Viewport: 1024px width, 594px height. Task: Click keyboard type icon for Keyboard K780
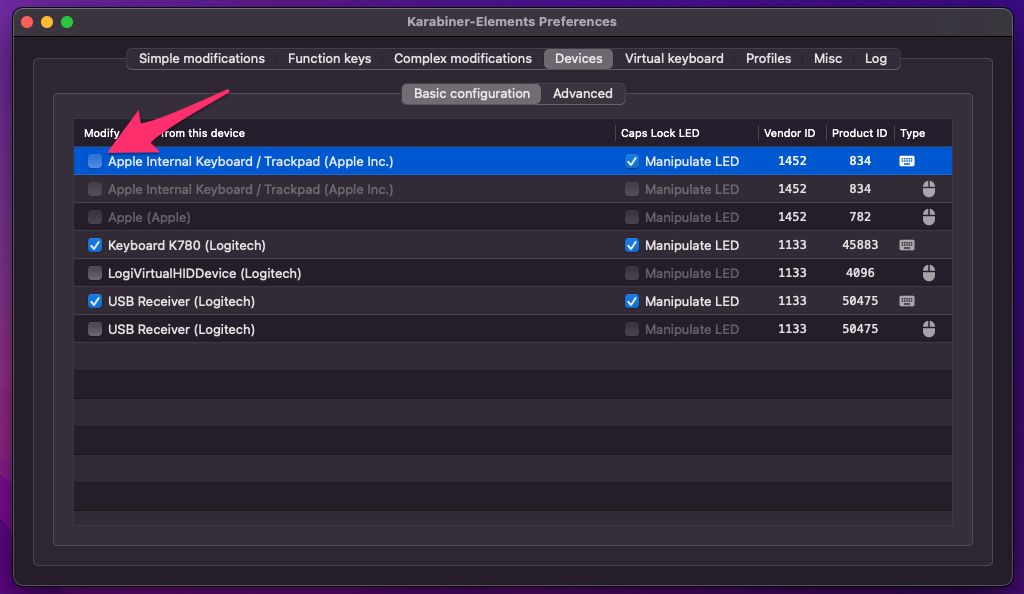(x=906, y=245)
